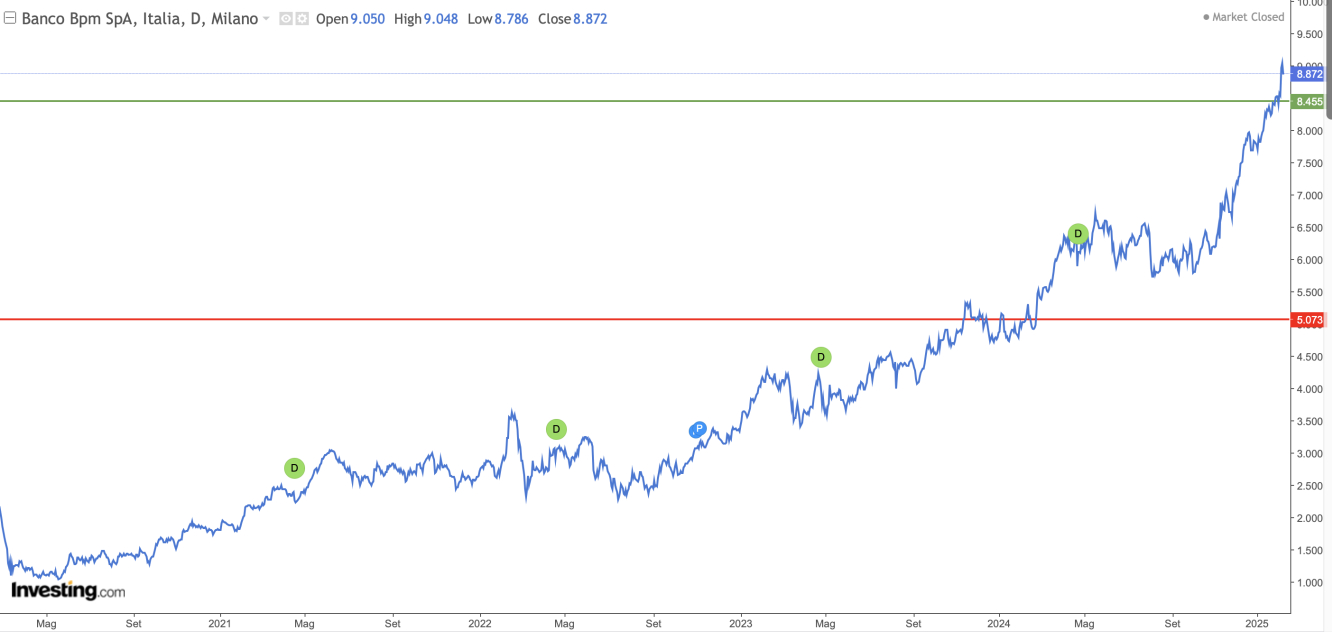Click the green D dividend marker near 2022
This screenshot has height=632, width=1332.
tap(556, 429)
